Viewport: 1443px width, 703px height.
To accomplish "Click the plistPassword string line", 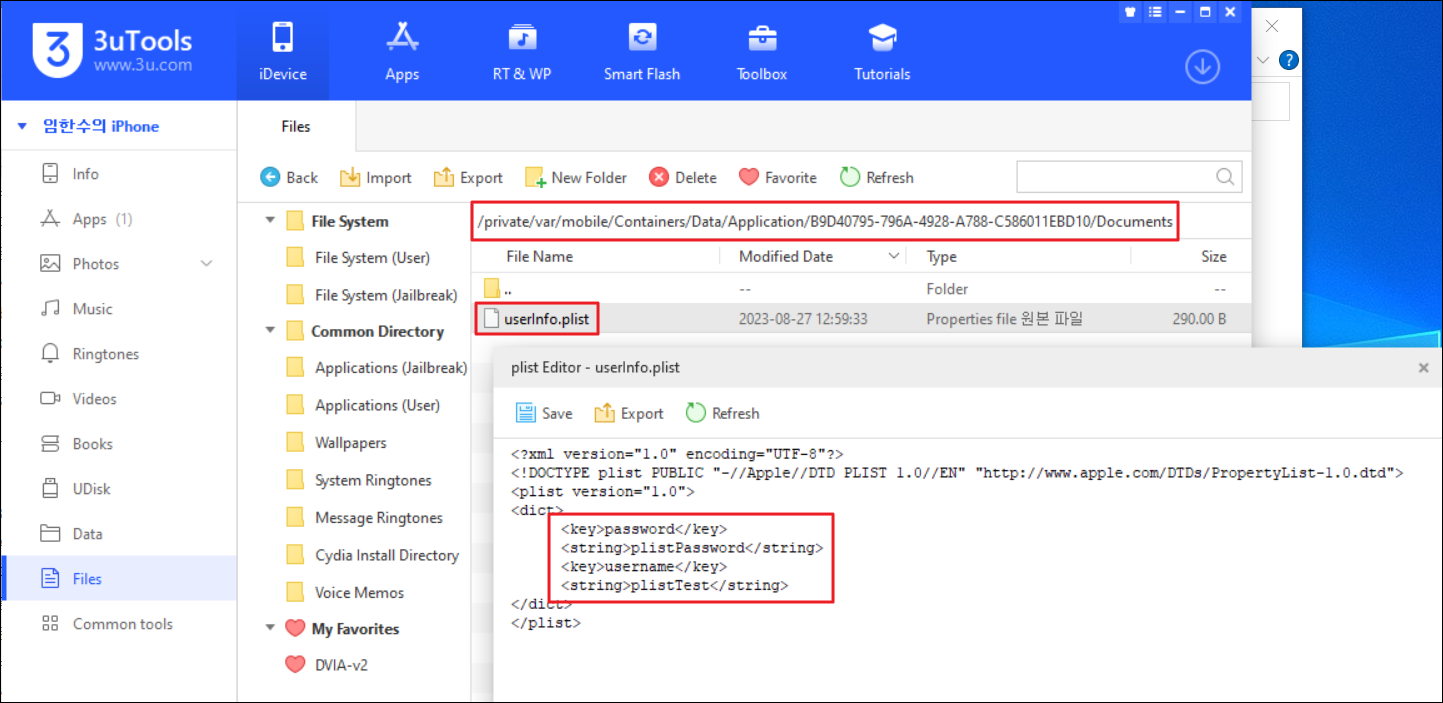I will pos(692,548).
